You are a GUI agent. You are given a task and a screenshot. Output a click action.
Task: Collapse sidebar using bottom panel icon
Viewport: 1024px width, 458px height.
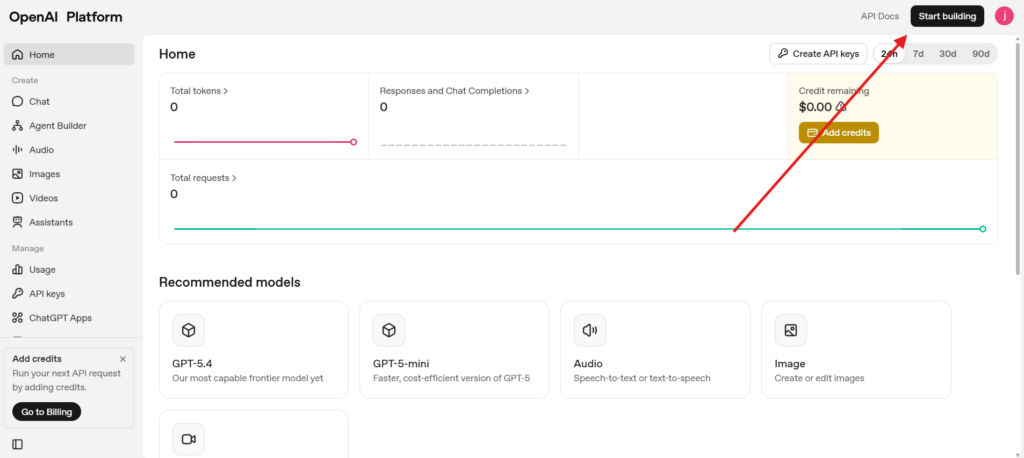pos(18,444)
